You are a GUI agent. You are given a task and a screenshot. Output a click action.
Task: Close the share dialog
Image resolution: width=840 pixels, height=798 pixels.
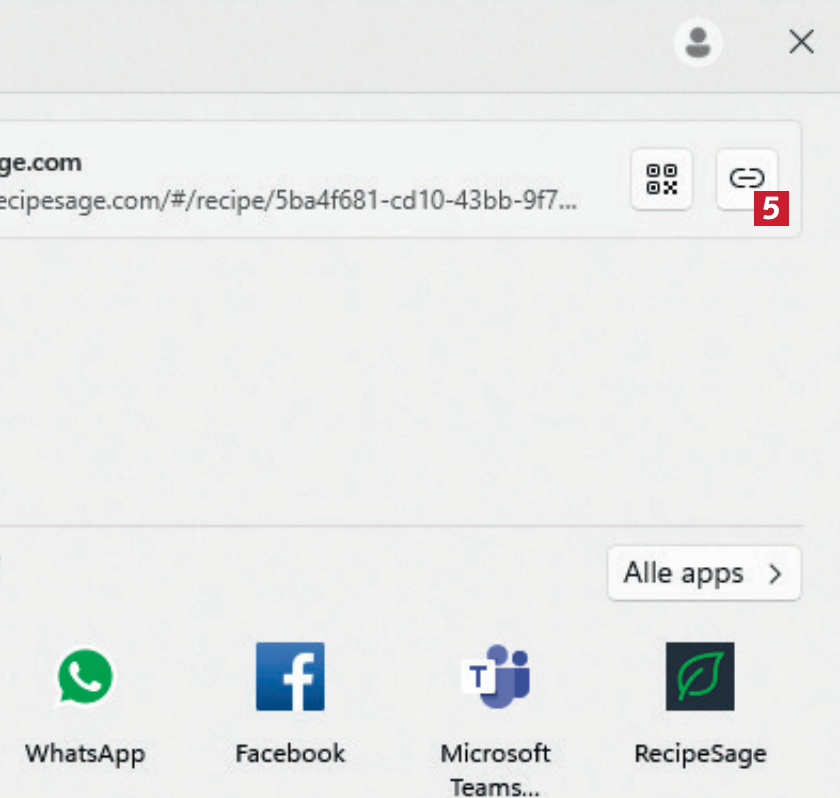[801, 42]
